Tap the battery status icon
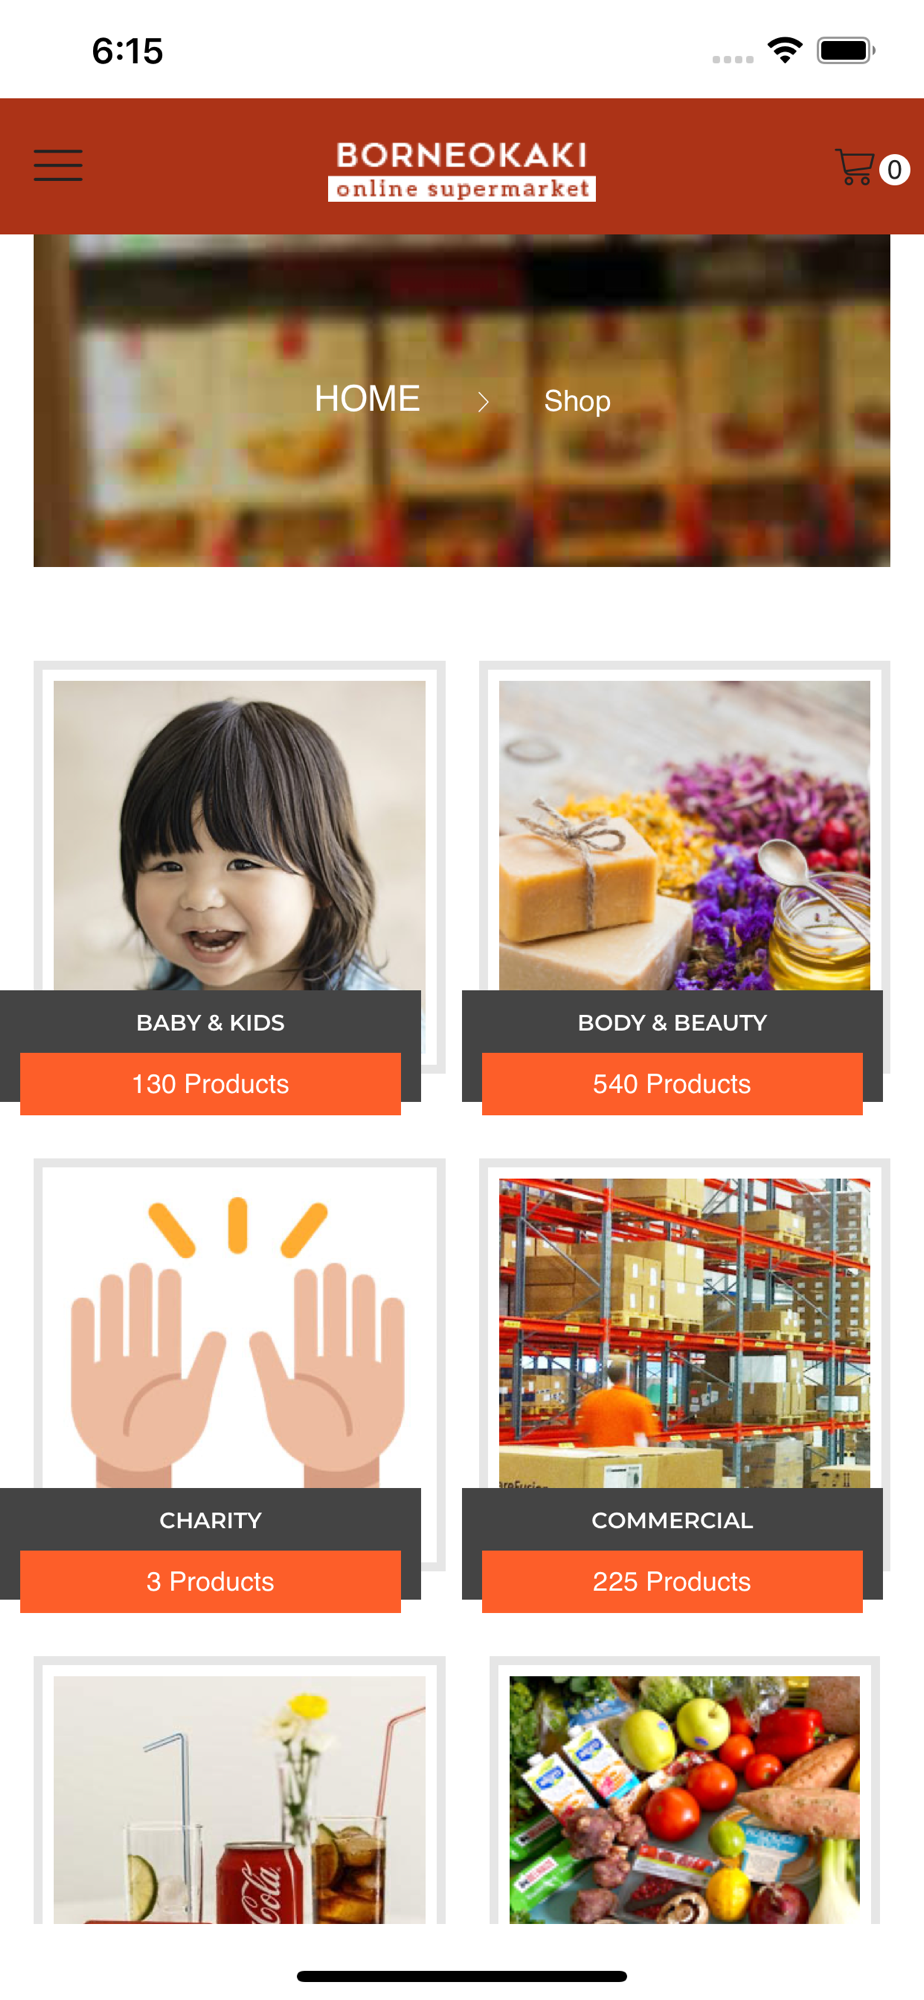The image size is (924, 2000). 846,50
